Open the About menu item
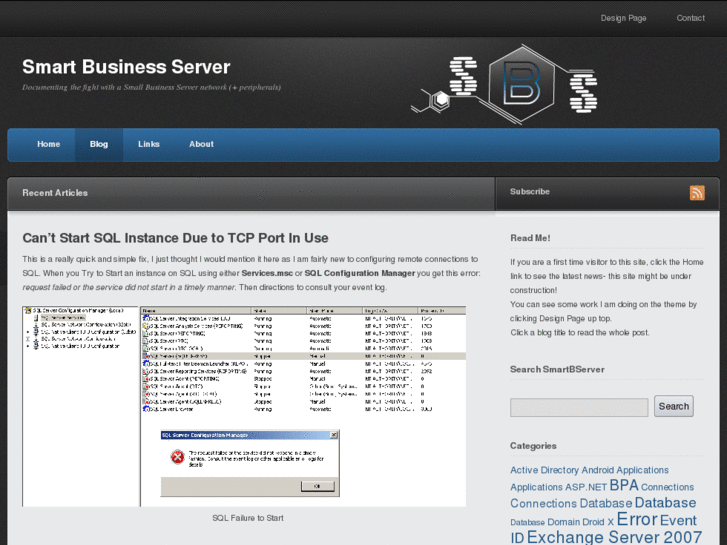The image size is (727, 545). pyautogui.click(x=201, y=144)
